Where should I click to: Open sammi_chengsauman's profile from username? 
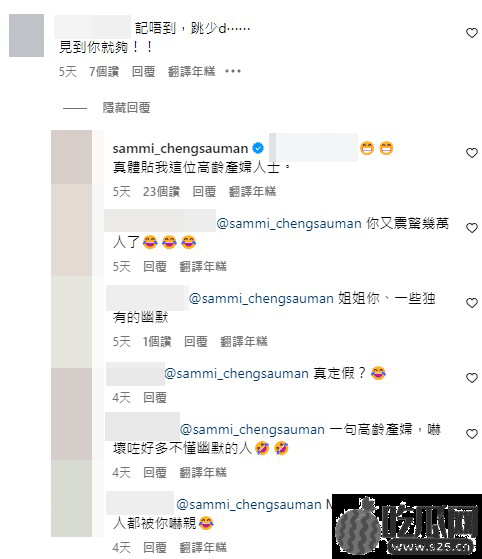180,148
